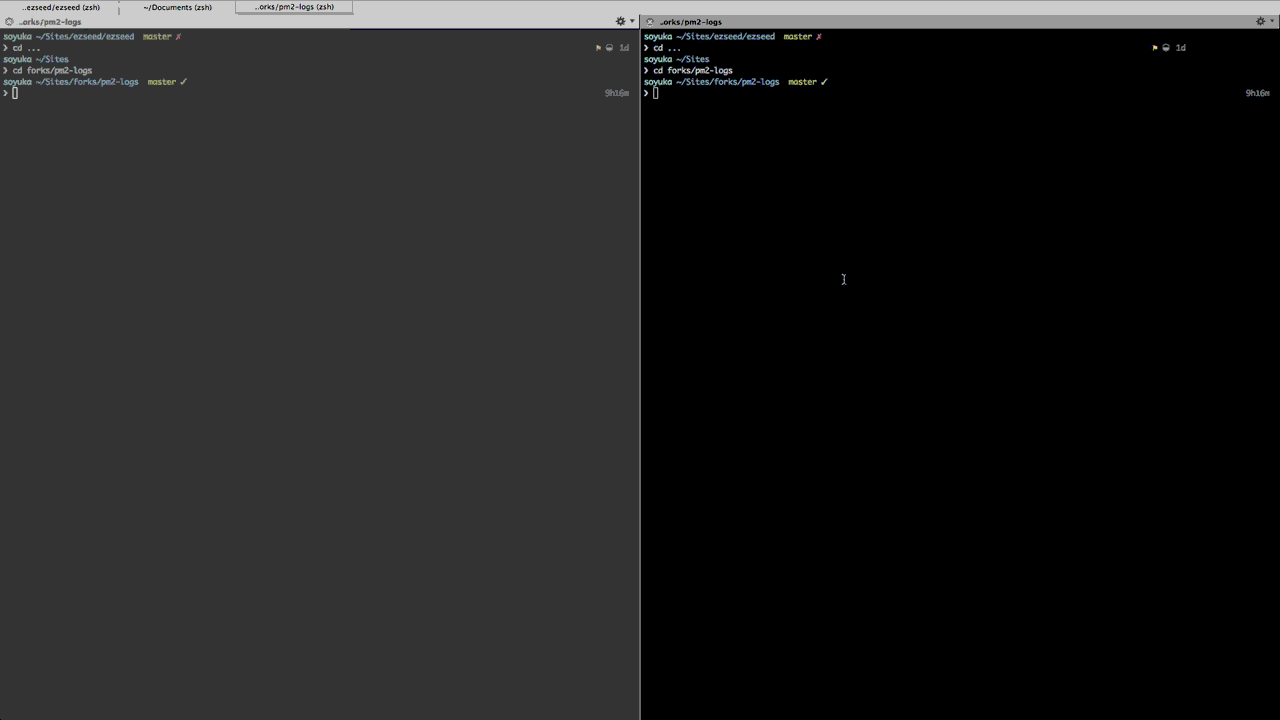Open the dropdown arrow next to left gear icon
Image resolution: width=1280 pixels, height=720 pixels.
(632, 21)
